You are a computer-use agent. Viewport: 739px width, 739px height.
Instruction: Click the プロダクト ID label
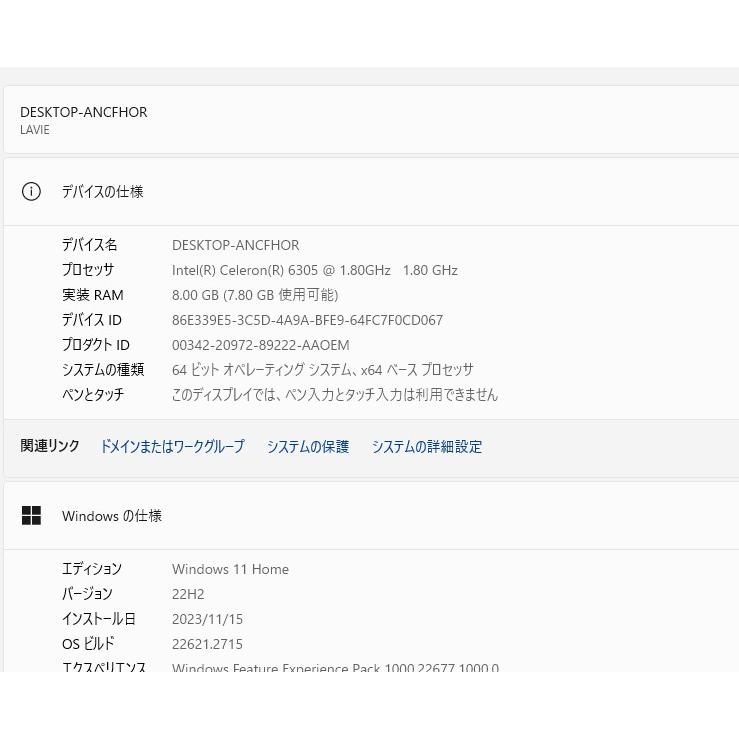(x=96, y=345)
